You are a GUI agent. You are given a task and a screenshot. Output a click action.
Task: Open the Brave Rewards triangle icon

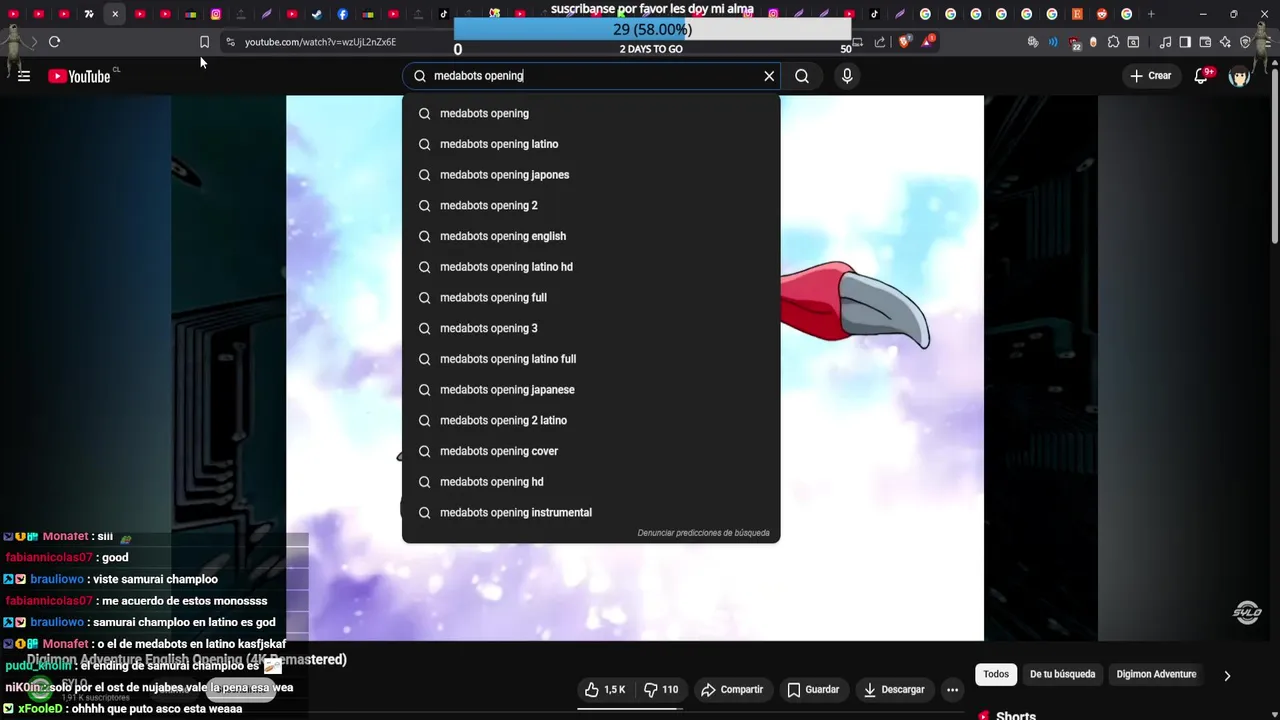point(927,42)
